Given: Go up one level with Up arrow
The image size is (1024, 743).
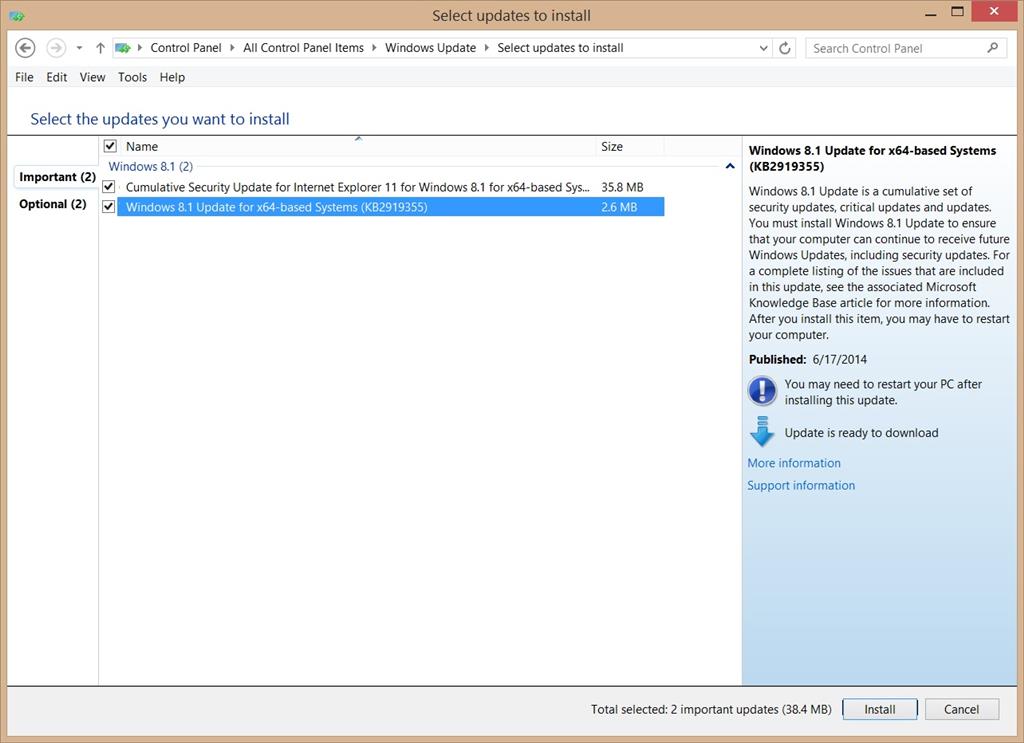Looking at the screenshot, I should pos(100,48).
